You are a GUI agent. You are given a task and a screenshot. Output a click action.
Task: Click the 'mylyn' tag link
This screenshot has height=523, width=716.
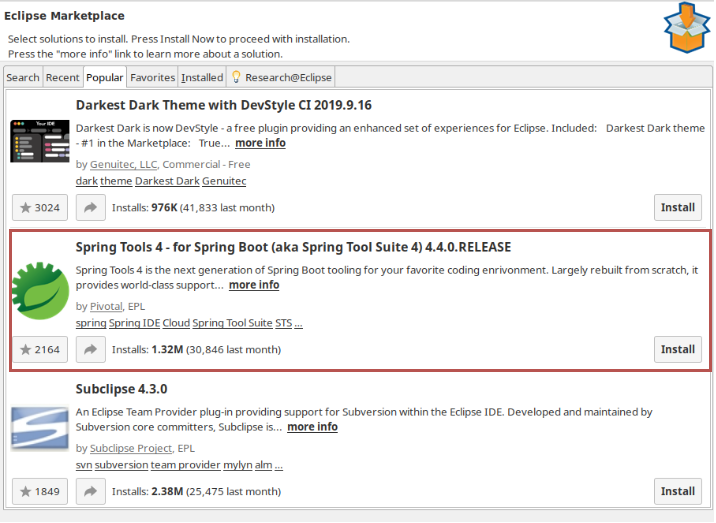pyautogui.click(x=237, y=465)
